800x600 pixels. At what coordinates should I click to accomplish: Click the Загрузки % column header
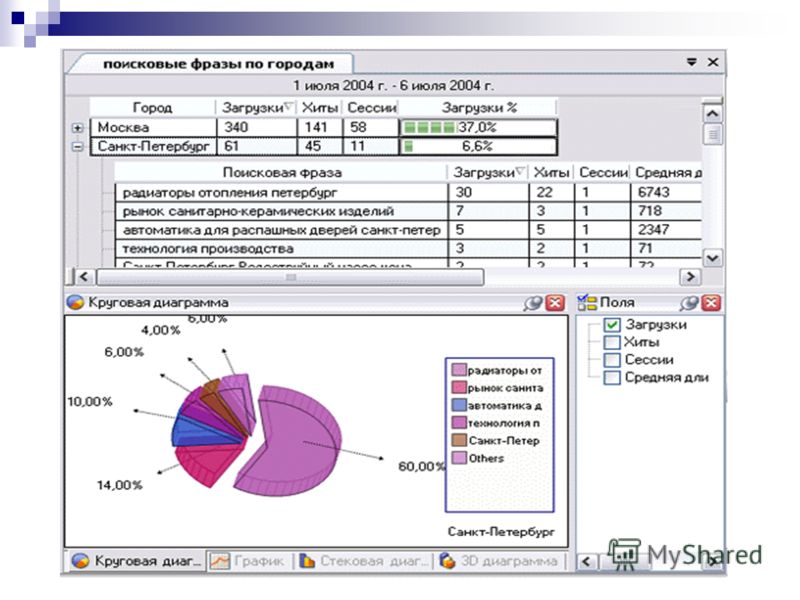(x=479, y=108)
